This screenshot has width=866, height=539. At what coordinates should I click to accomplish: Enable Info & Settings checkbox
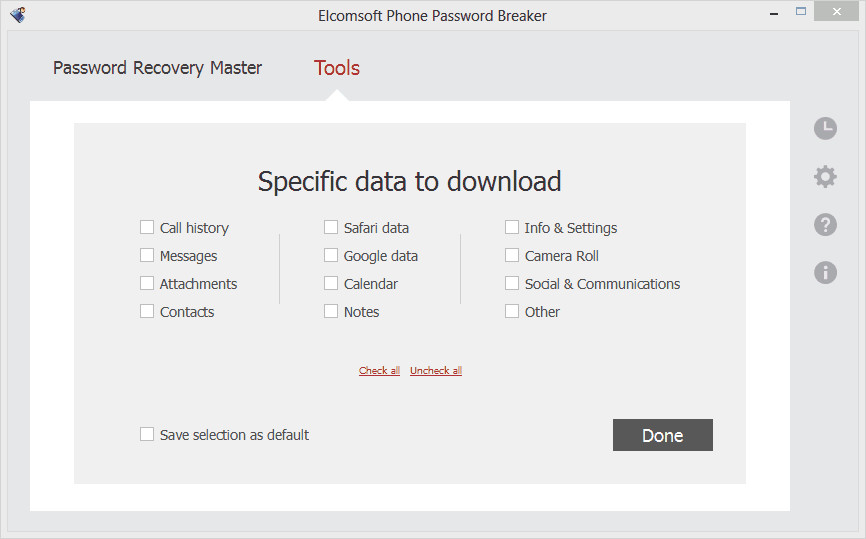pos(512,228)
